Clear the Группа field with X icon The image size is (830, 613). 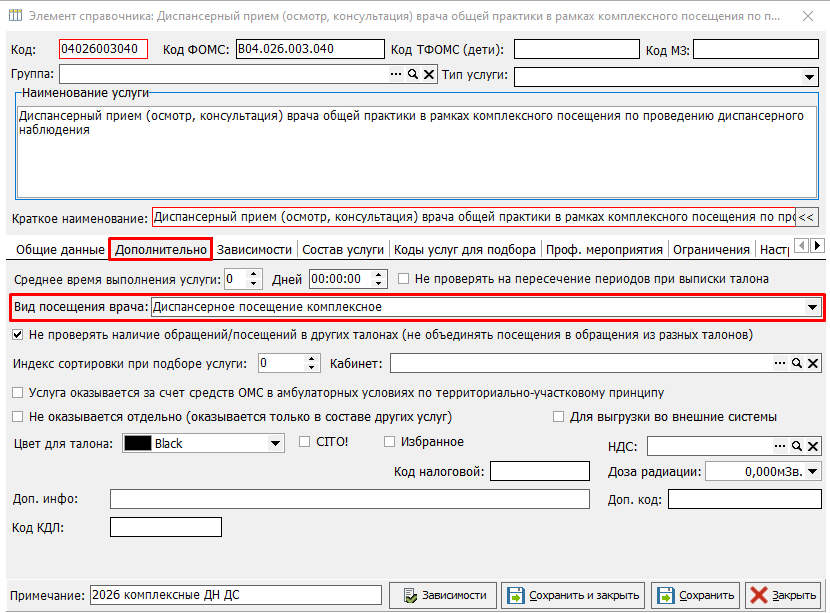(429, 75)
